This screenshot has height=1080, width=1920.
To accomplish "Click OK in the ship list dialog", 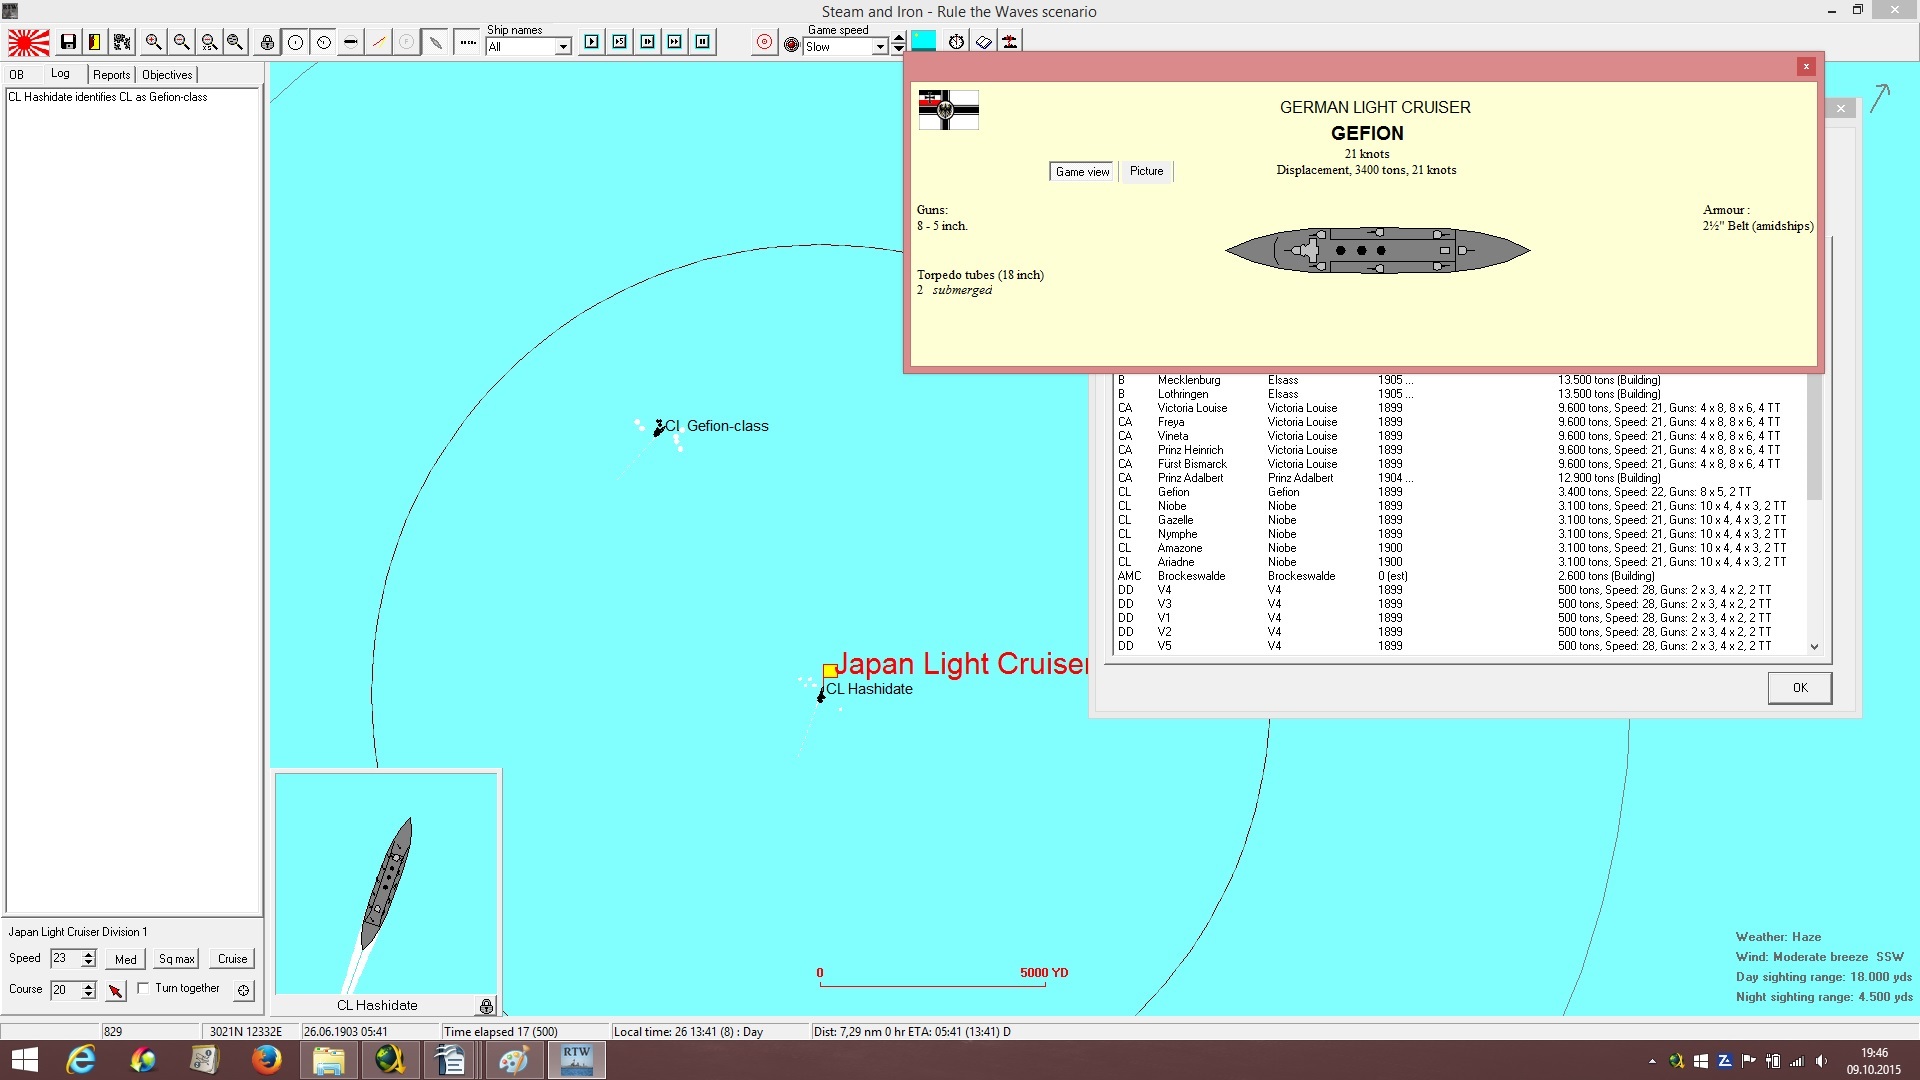I will 1800,688.
